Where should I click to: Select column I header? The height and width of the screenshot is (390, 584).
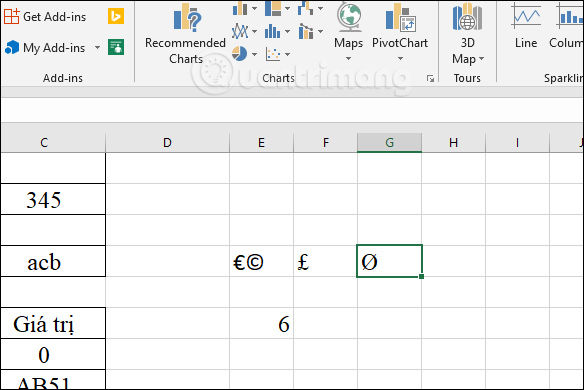point(517,143)
